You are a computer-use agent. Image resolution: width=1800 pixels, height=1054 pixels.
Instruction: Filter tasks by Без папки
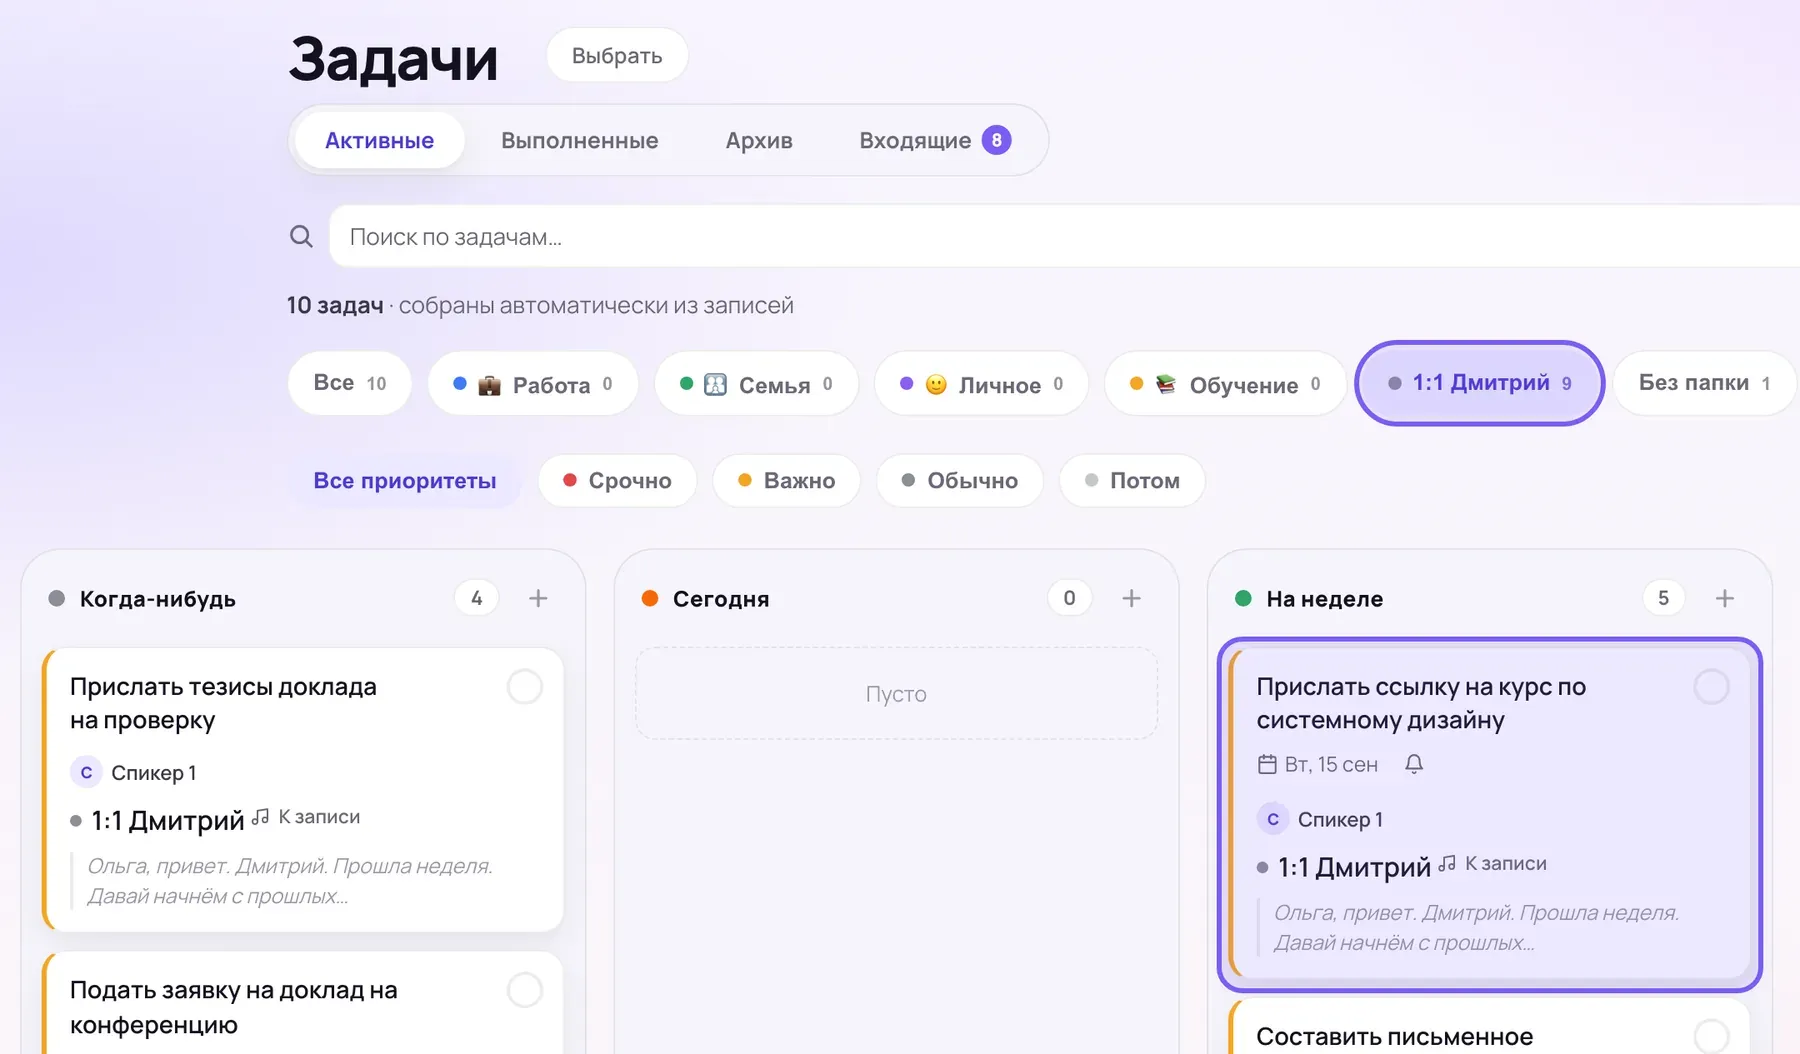click(x=1704, y=383)
